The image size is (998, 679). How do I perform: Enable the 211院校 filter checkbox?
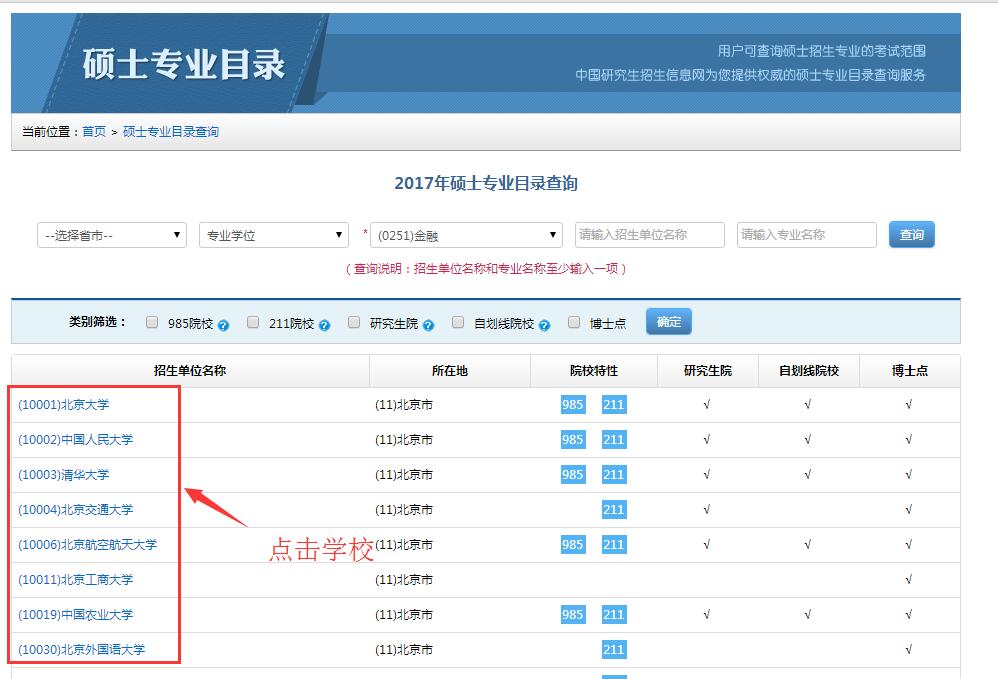click(x=253, y=322)
